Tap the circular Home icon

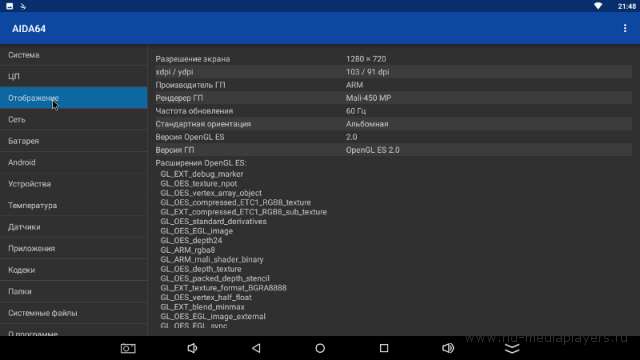pos(320,348)
